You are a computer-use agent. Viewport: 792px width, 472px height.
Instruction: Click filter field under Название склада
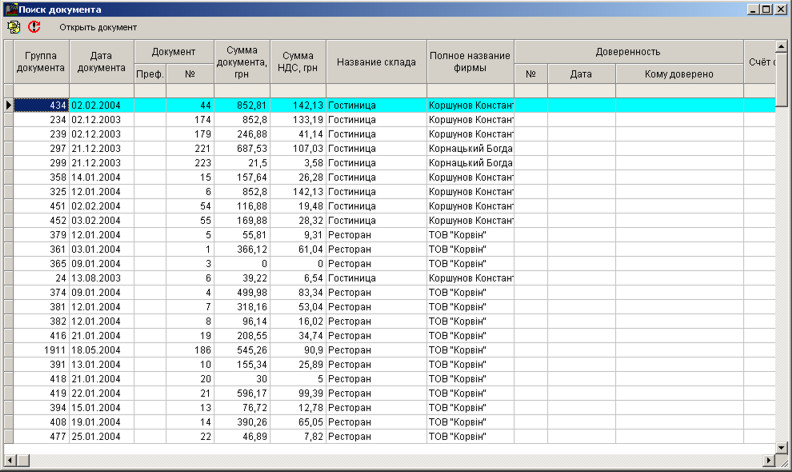tap(376, 90)
